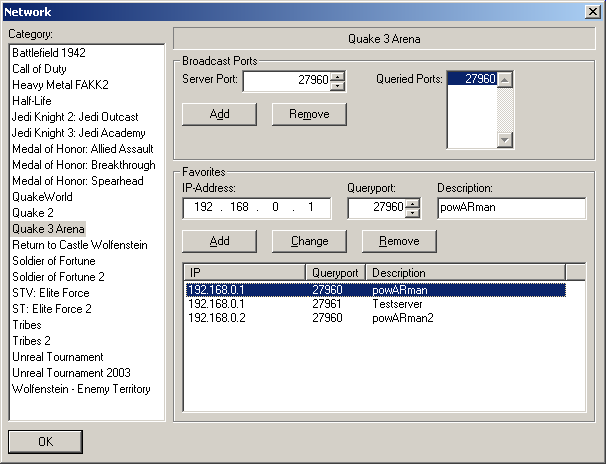Choose Soldier of Fortune 2 category
606x464 pixels.
pos(58,277)
